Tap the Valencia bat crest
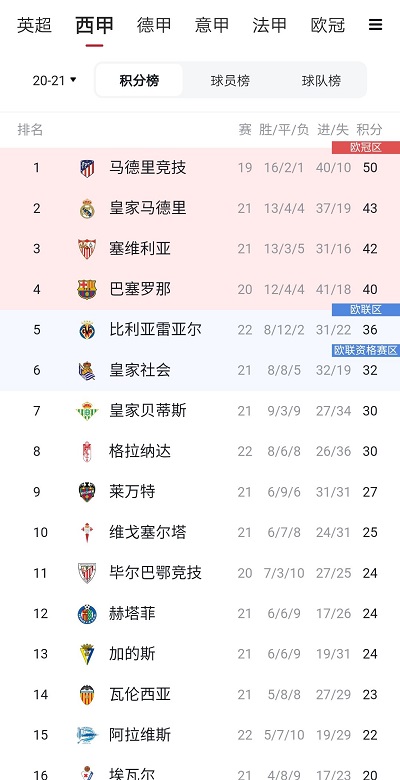Screen dimensions: 400x780 [87, 694]
